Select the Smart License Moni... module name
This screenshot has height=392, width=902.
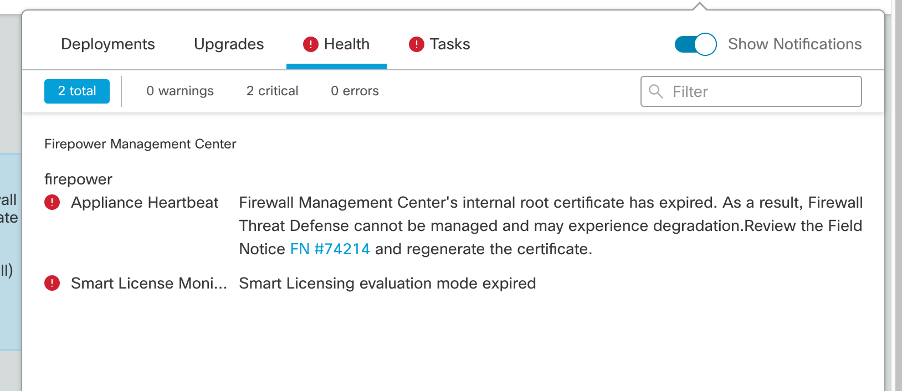pos(149,283)
